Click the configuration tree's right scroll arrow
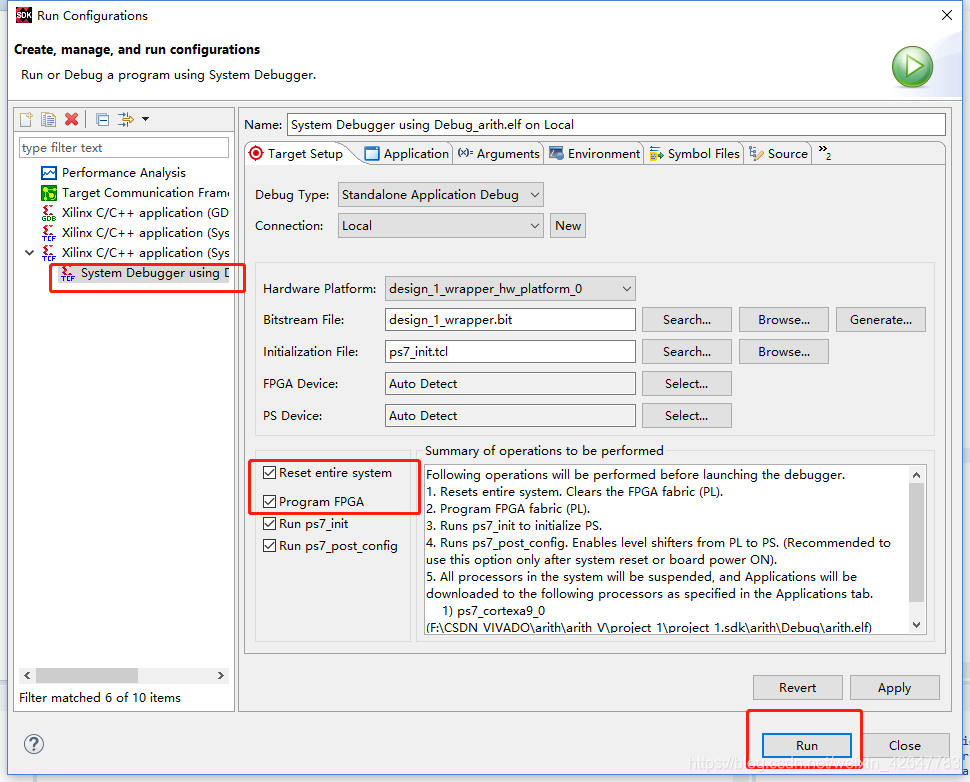The height and width of the screenshot is (782, 970). coord(221,675)
